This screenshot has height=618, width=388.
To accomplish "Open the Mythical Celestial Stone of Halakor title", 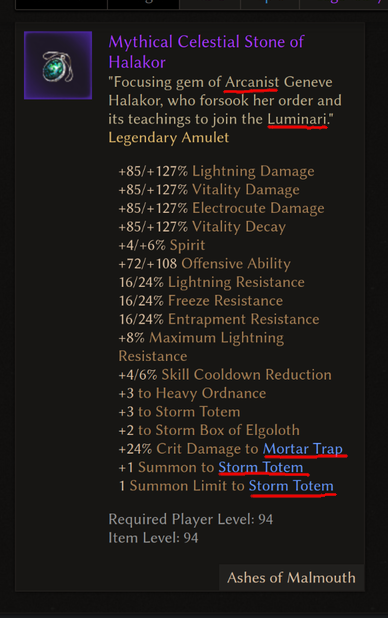I will 206,52.
